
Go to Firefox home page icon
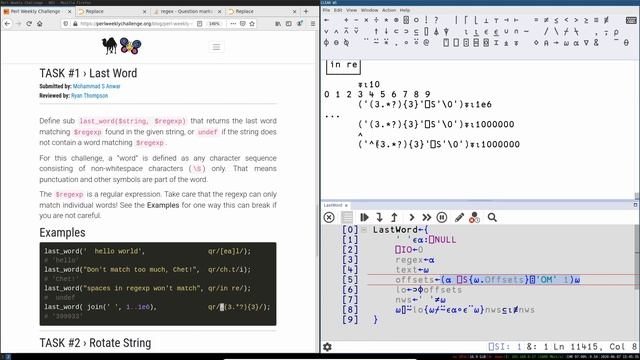pyautogui.click(x=40, y=24)
